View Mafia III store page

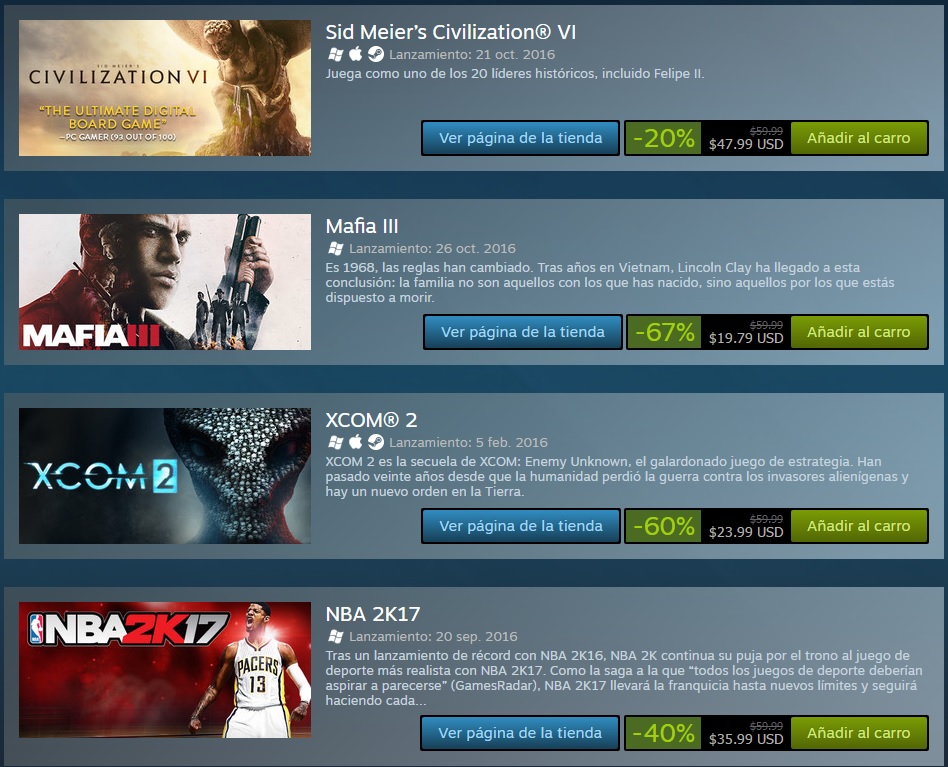click(x=522, y=332)
